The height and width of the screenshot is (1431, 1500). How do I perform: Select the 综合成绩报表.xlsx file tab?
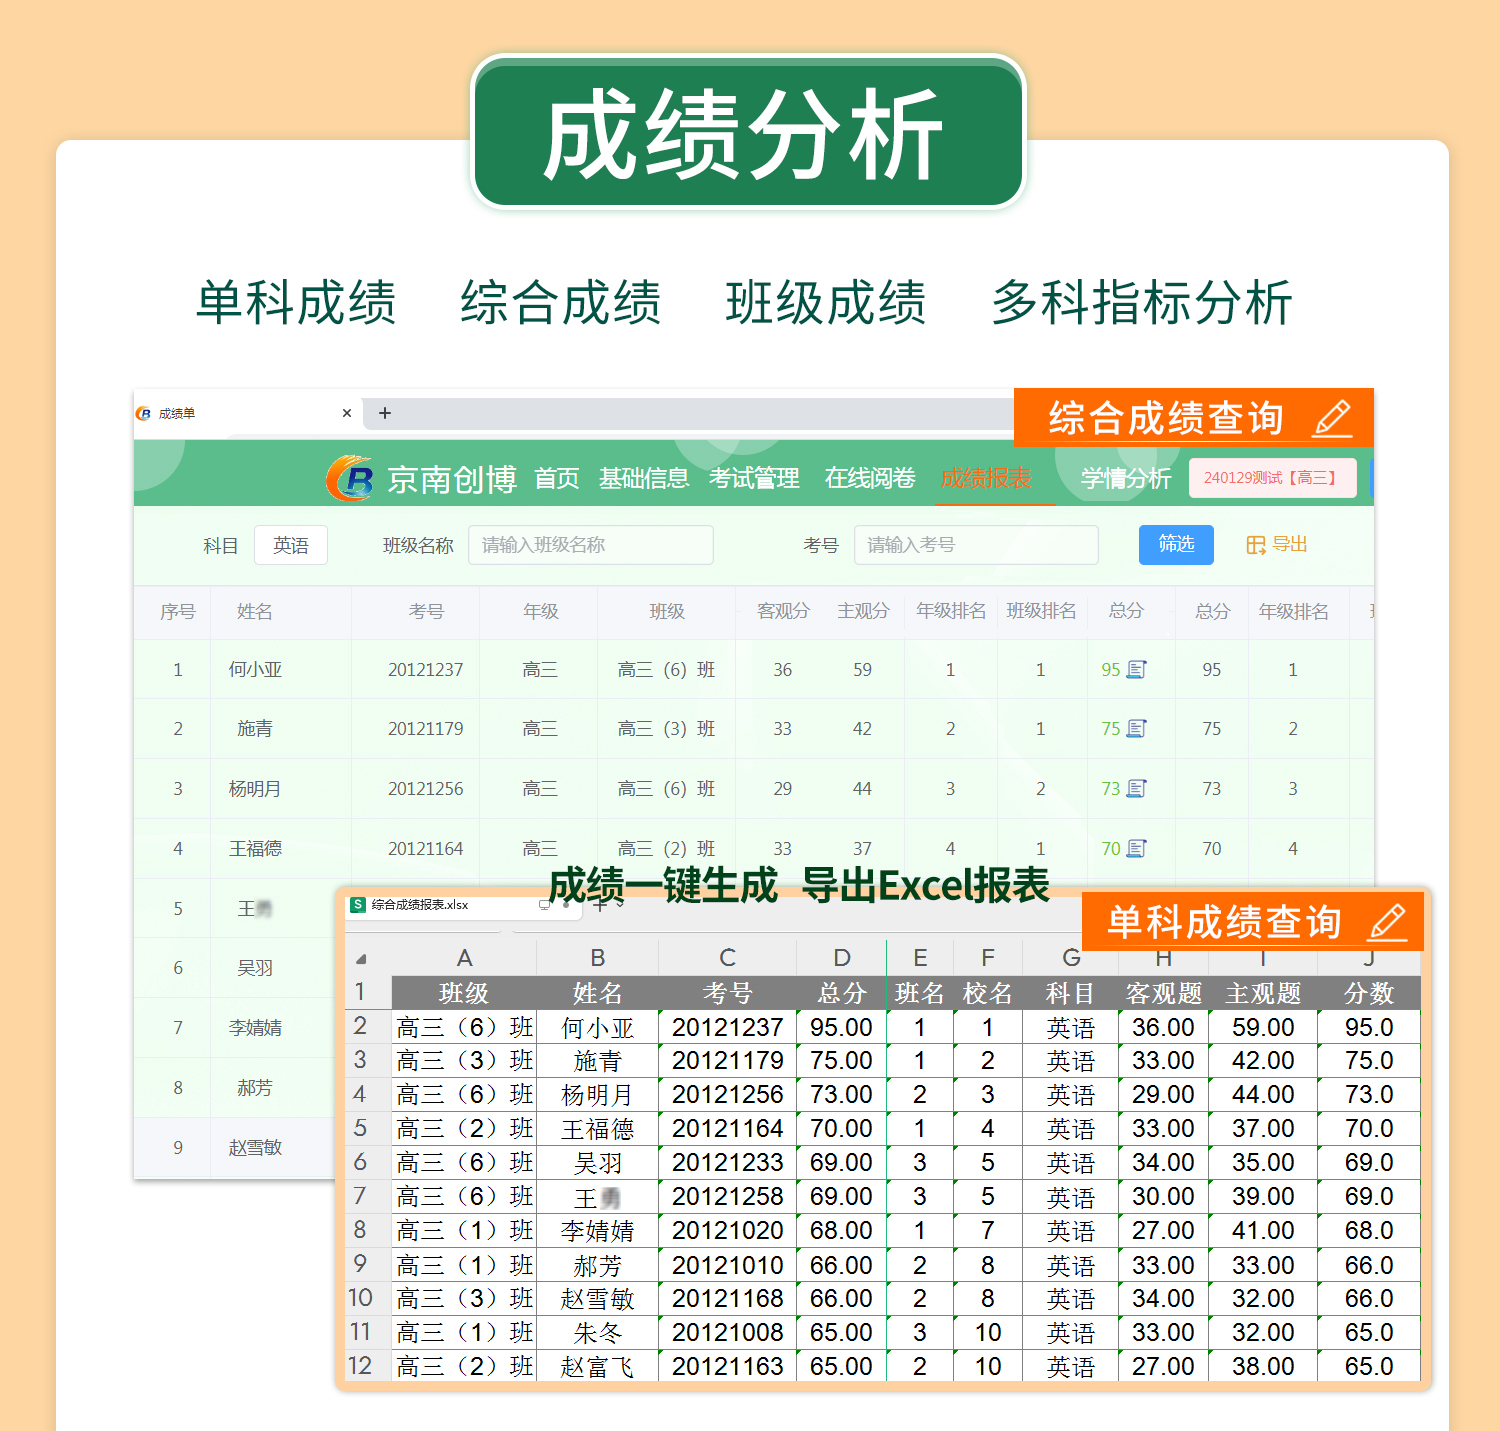coord(420,905)
